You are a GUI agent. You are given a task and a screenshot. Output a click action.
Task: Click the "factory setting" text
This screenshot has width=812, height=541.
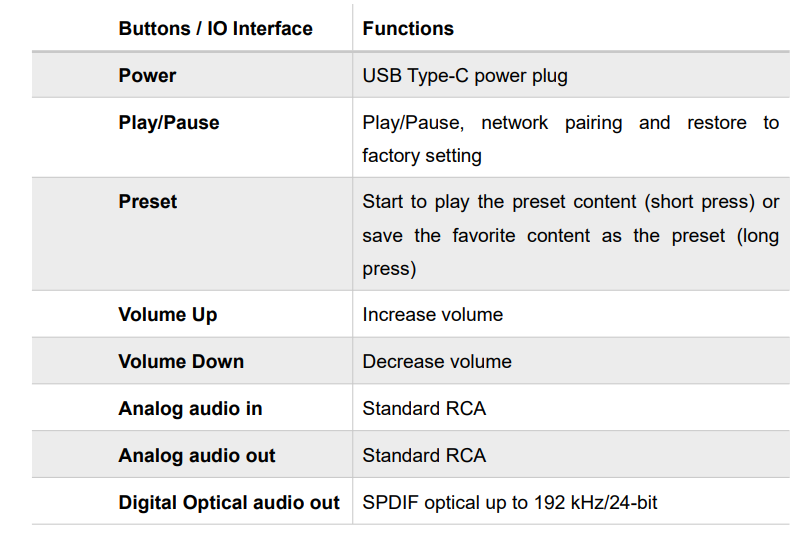click(x=422, y=155)
